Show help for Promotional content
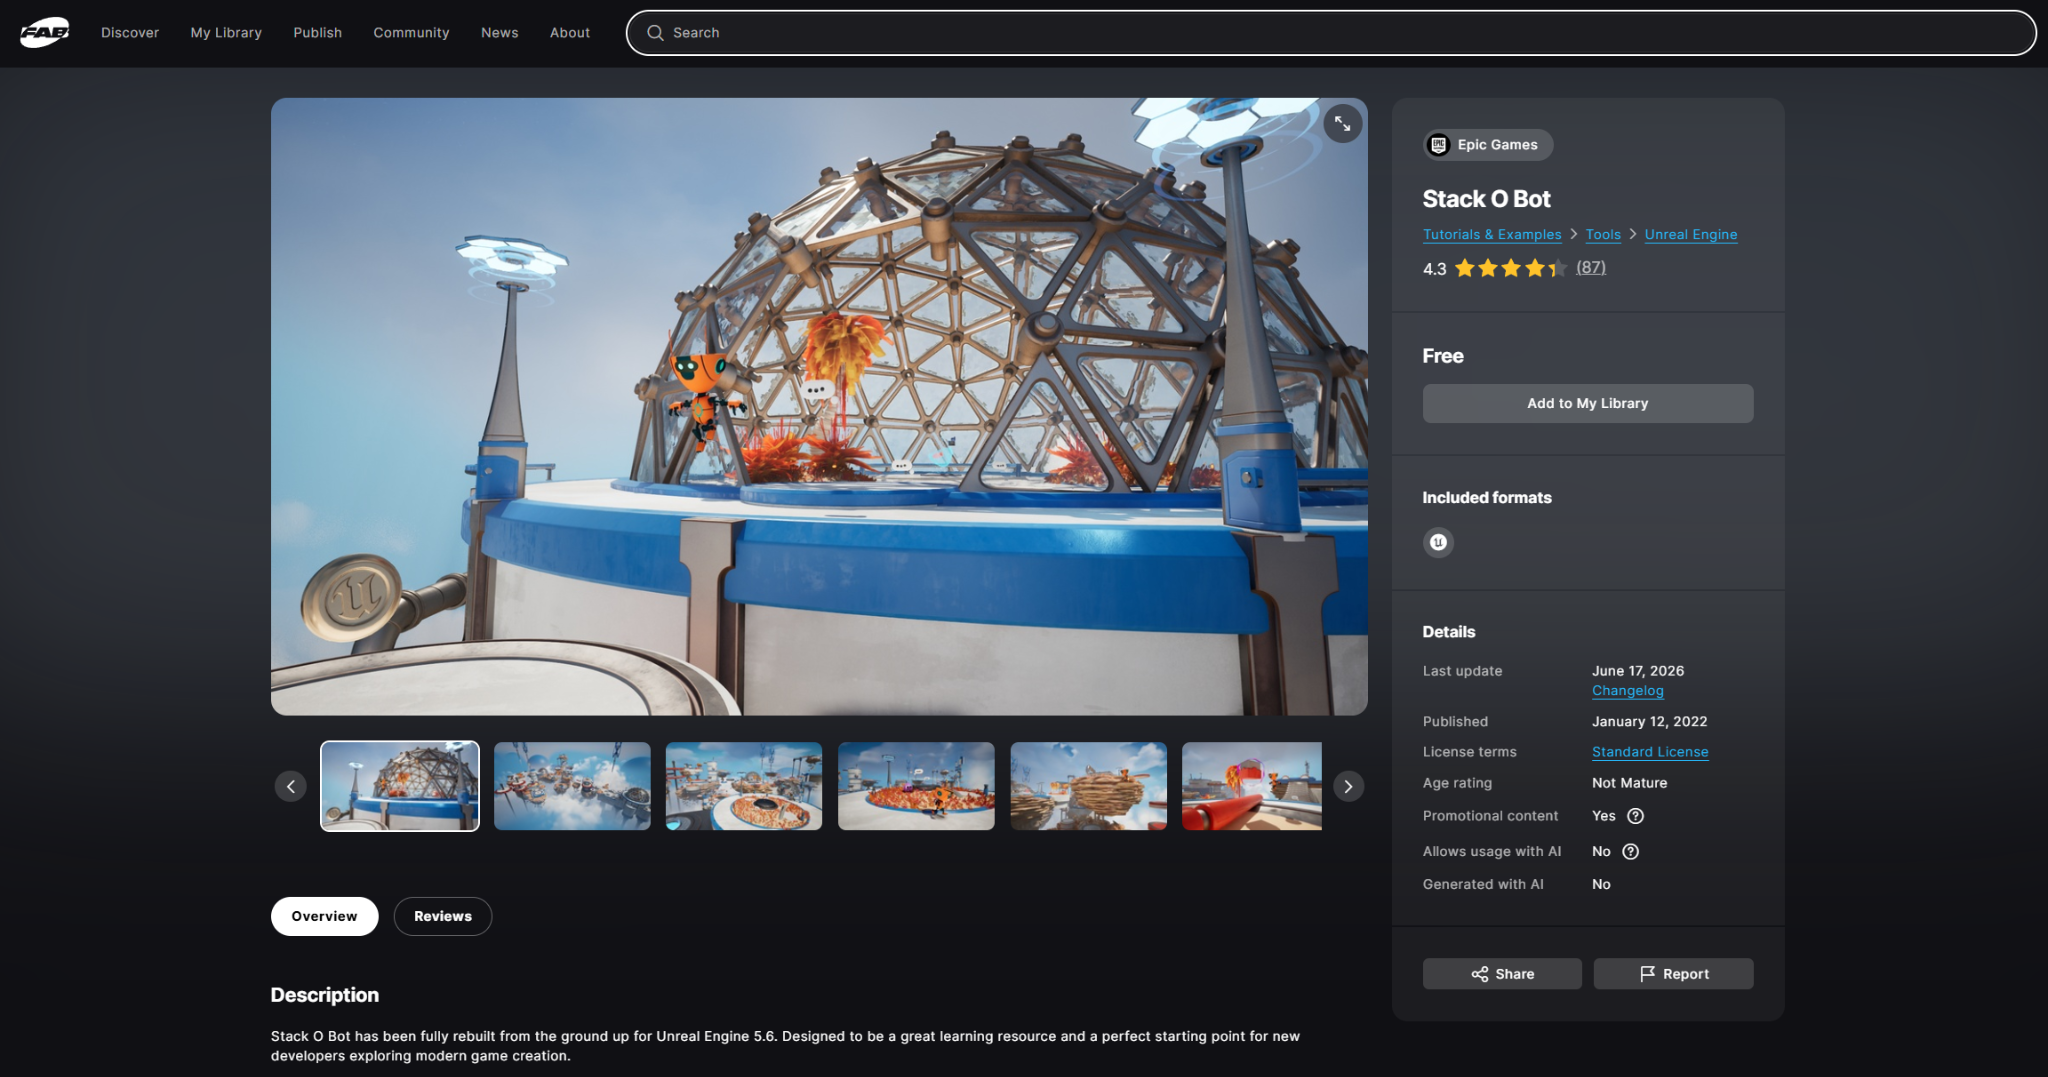 point(1636,816)
